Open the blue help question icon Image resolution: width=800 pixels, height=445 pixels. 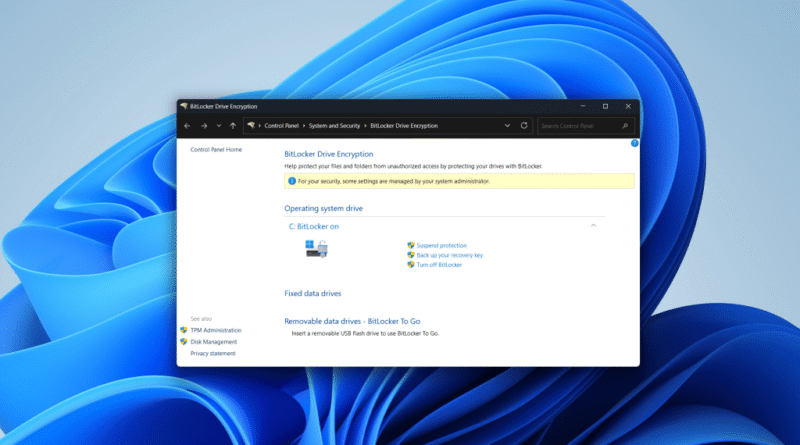point(635,143)
